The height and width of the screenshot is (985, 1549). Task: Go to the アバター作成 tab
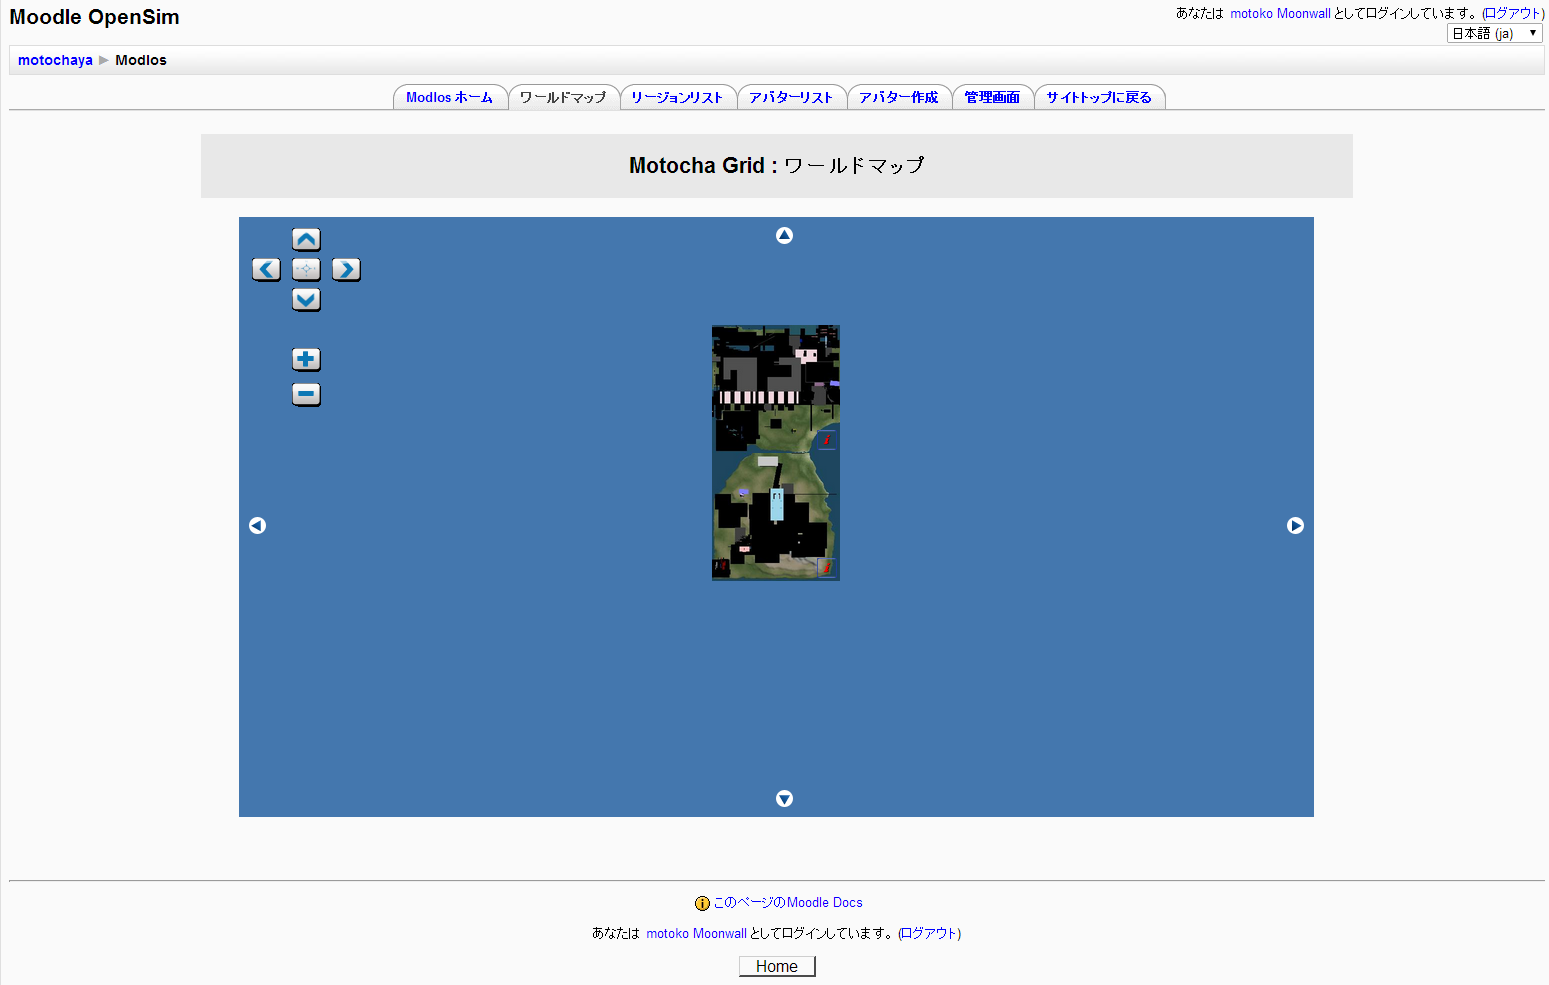(x=899, y=97)
